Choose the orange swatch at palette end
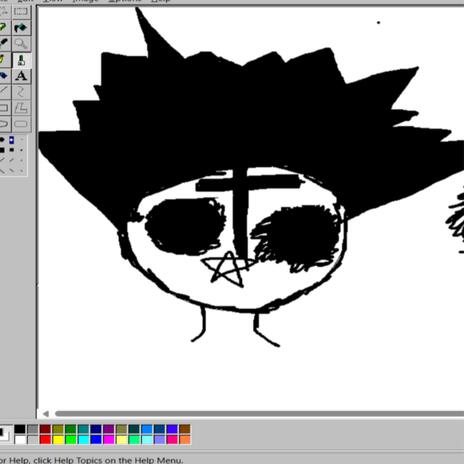 (x=185, y=440)
